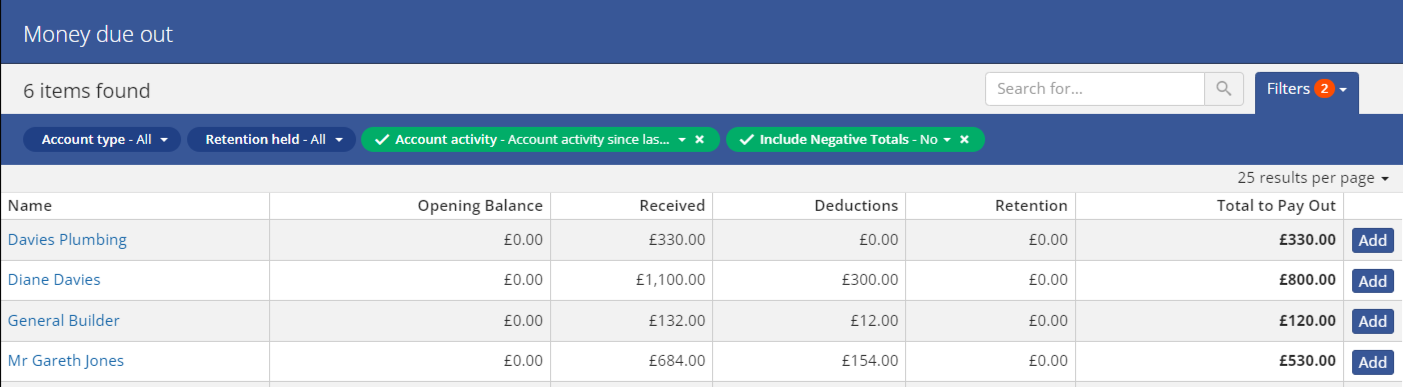The width and height of the screenshot is (1403, 387).
Task: Add Davies Plumbing to the payout
Action: click(x=1373, y=240)
